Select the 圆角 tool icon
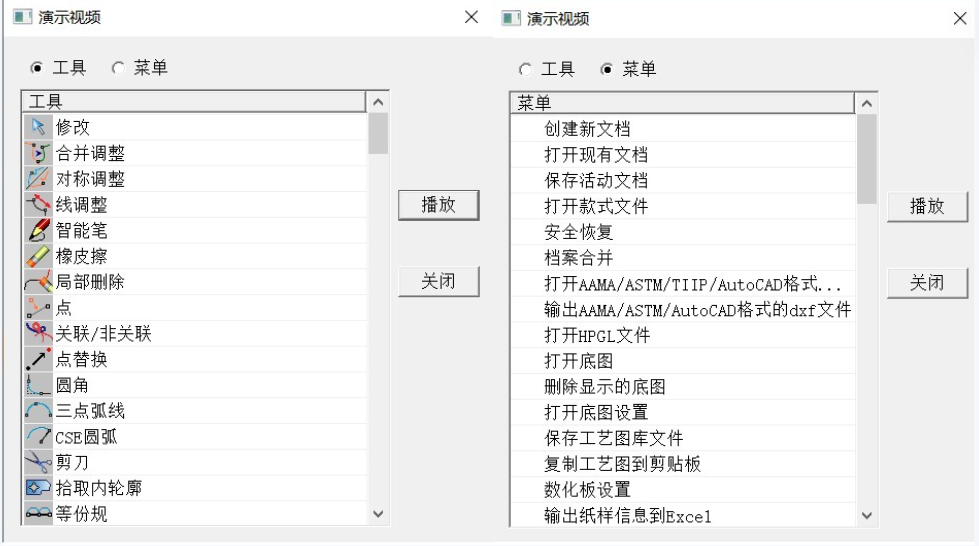Viewport: 979px width, 546px height. [x=38, y=385]
